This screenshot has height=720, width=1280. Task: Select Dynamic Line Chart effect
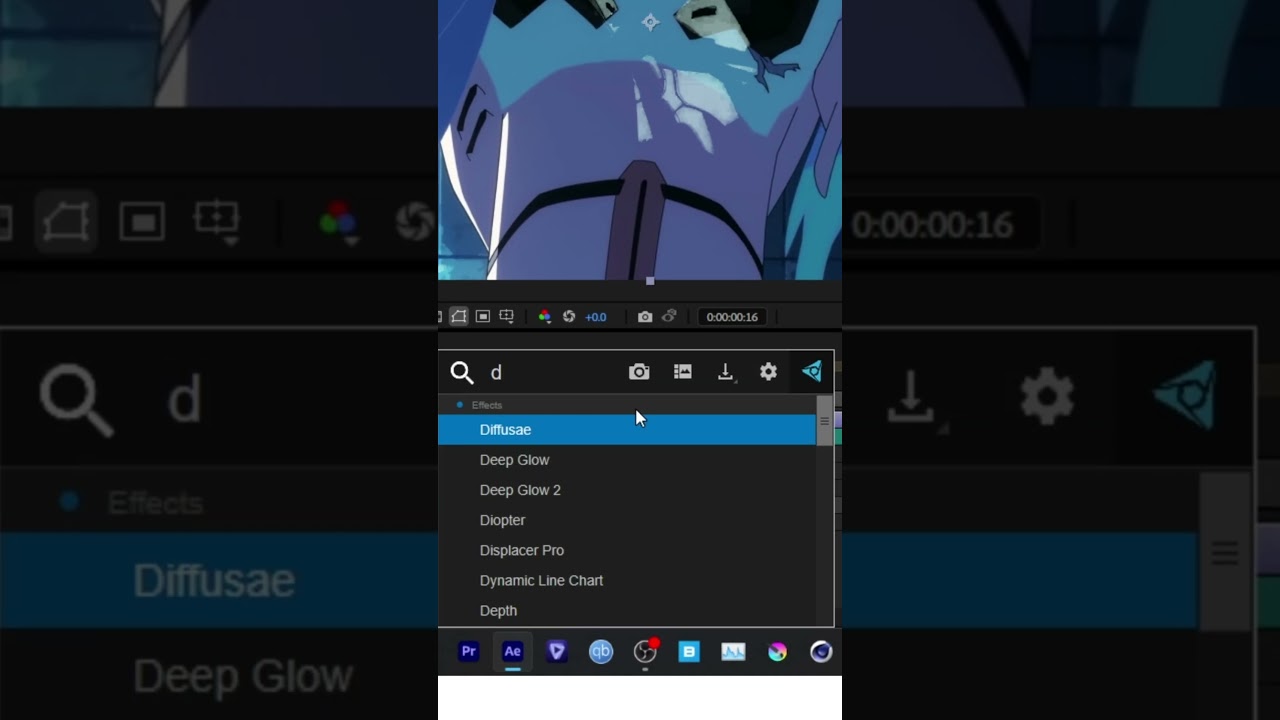627,580
